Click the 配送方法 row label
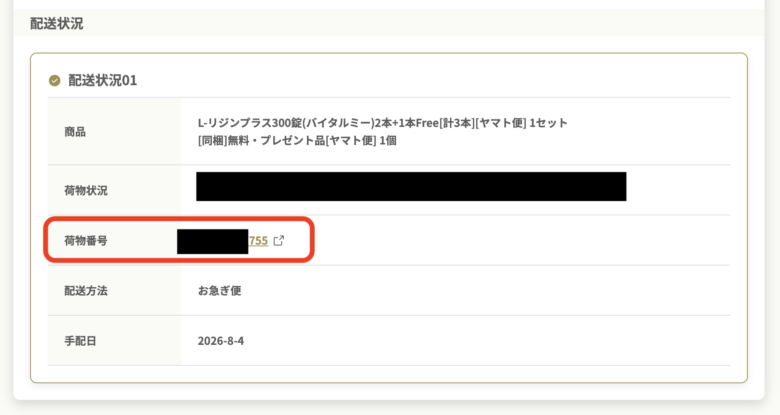This screenshot has width=780, height=415. coord(86,291)
